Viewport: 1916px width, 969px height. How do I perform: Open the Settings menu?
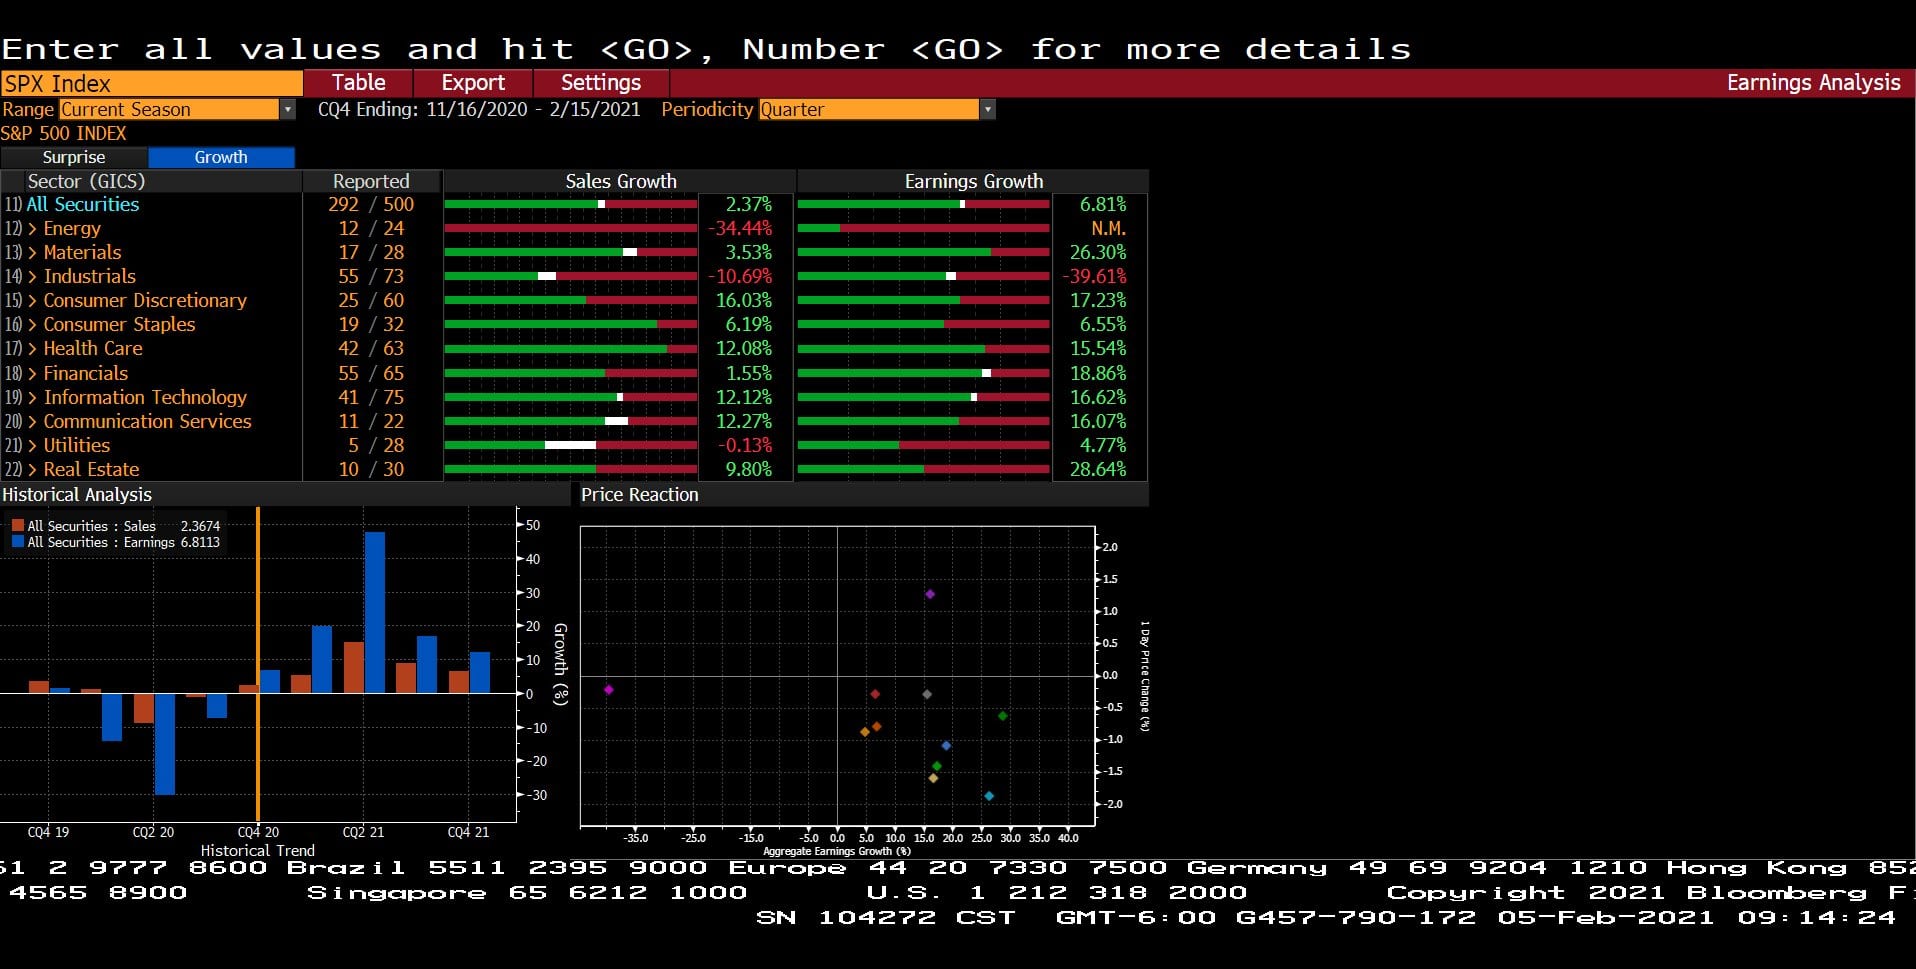pos(601,83)
